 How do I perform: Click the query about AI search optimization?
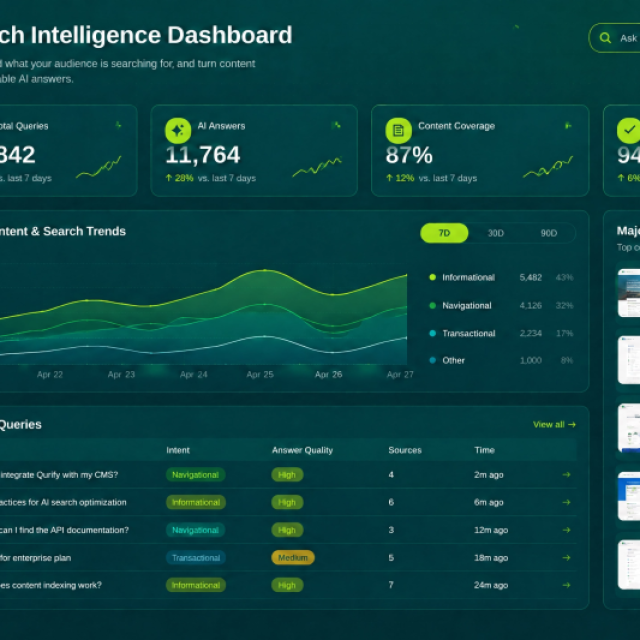[x=63, y=502]
